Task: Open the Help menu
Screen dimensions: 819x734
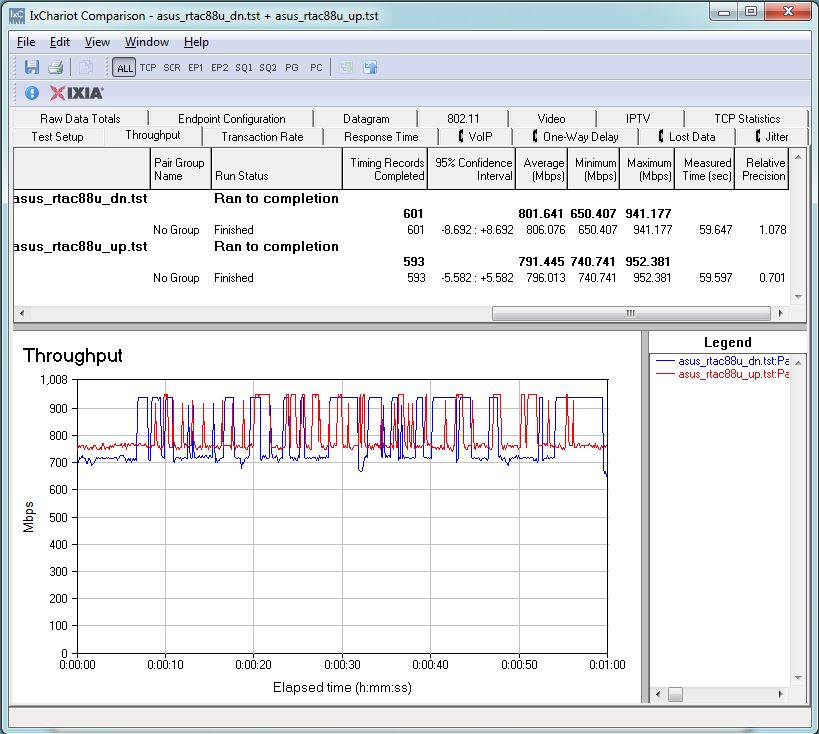Action: [196, 42]
